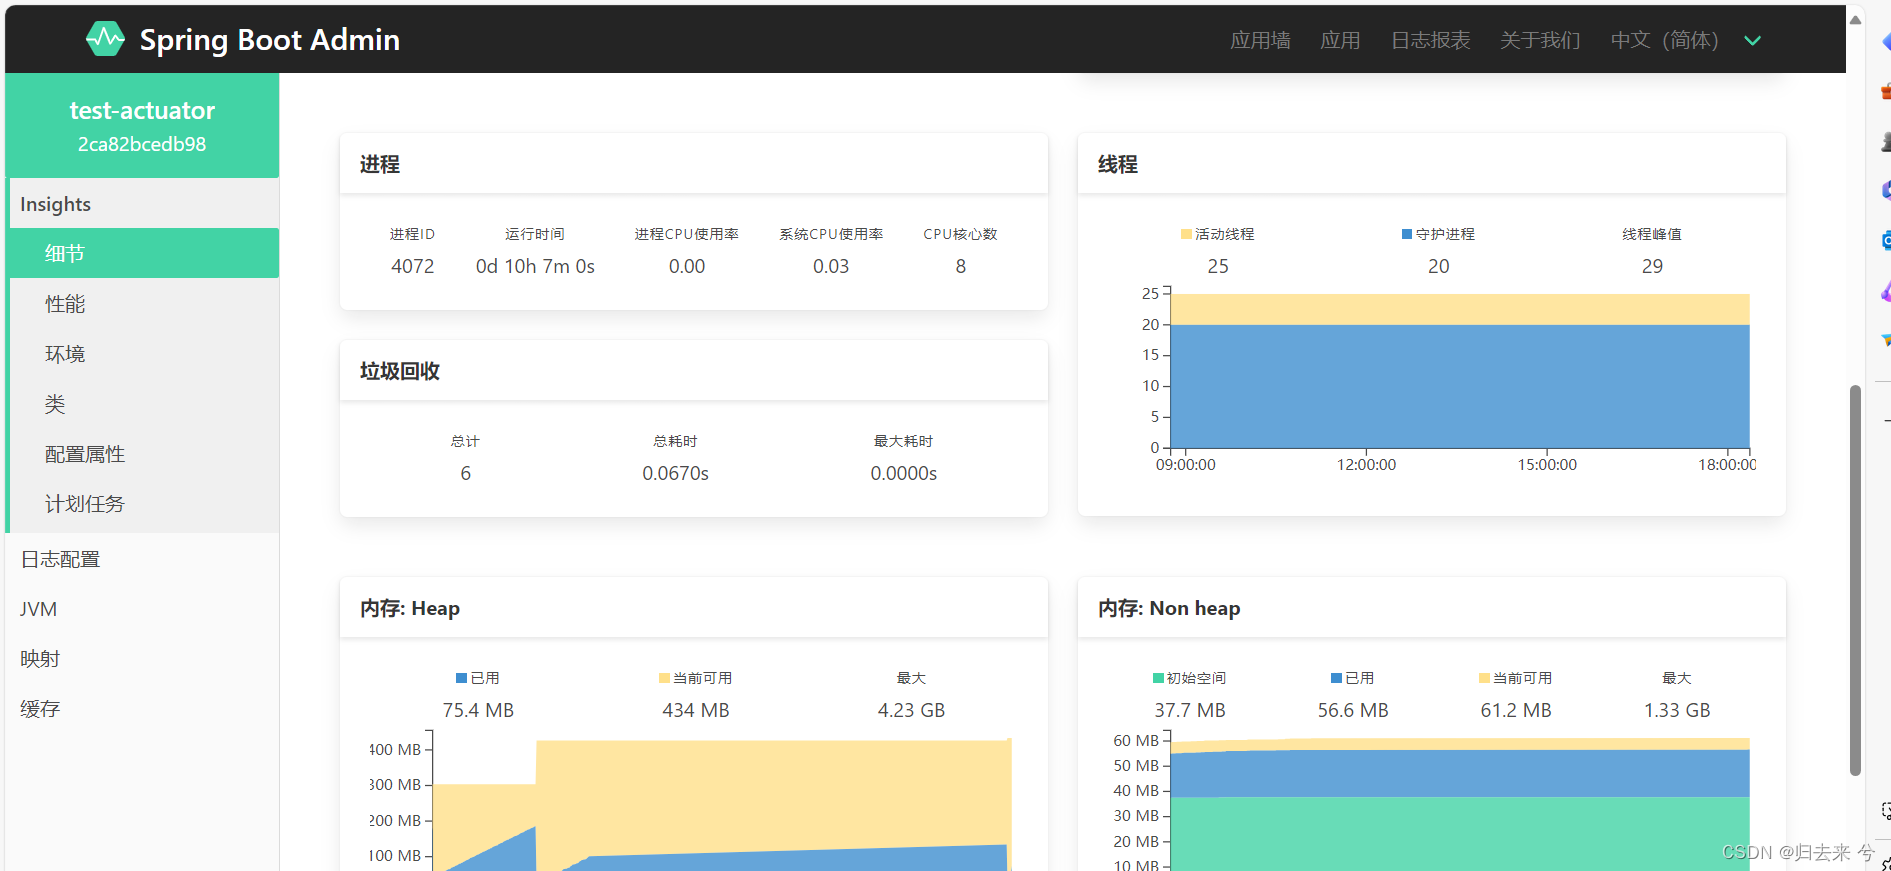Click the Heap 最大 value 4.23 GB
Image resolution: width=1891 pixels, height=871 pixels.
pos(911,710)
